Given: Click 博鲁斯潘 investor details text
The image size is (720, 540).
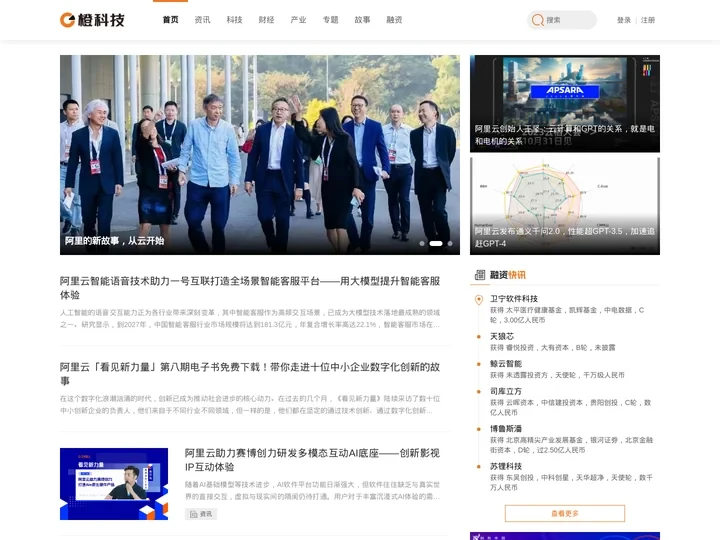Looking at the screenshot, I should click(571, 445).
